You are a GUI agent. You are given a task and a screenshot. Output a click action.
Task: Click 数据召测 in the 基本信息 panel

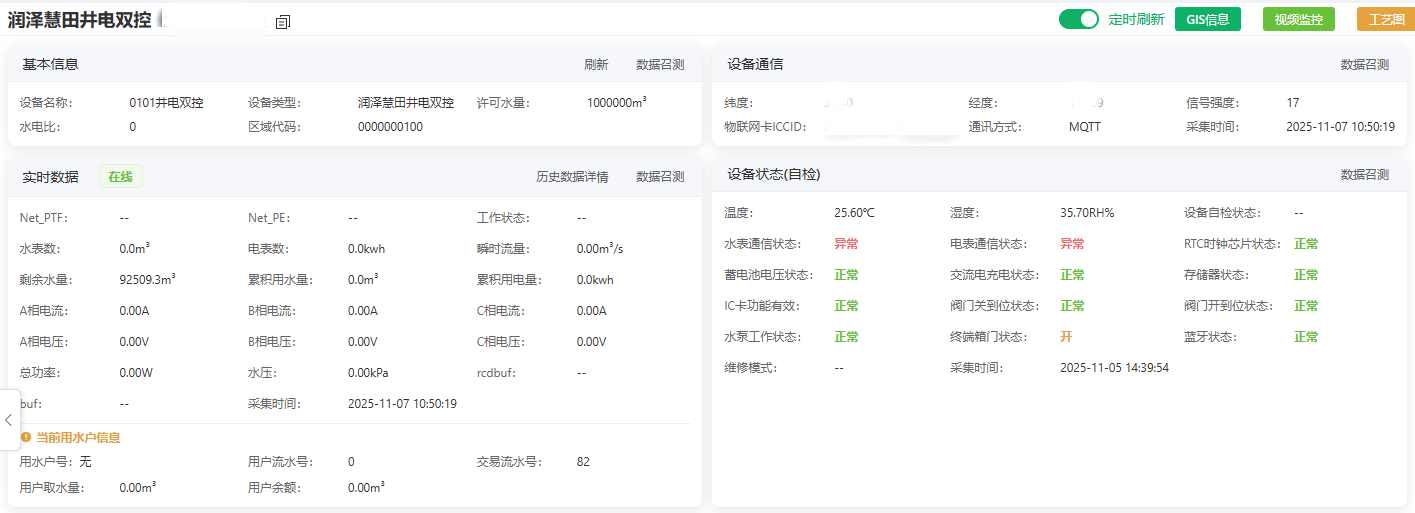[x=660, y=65]
